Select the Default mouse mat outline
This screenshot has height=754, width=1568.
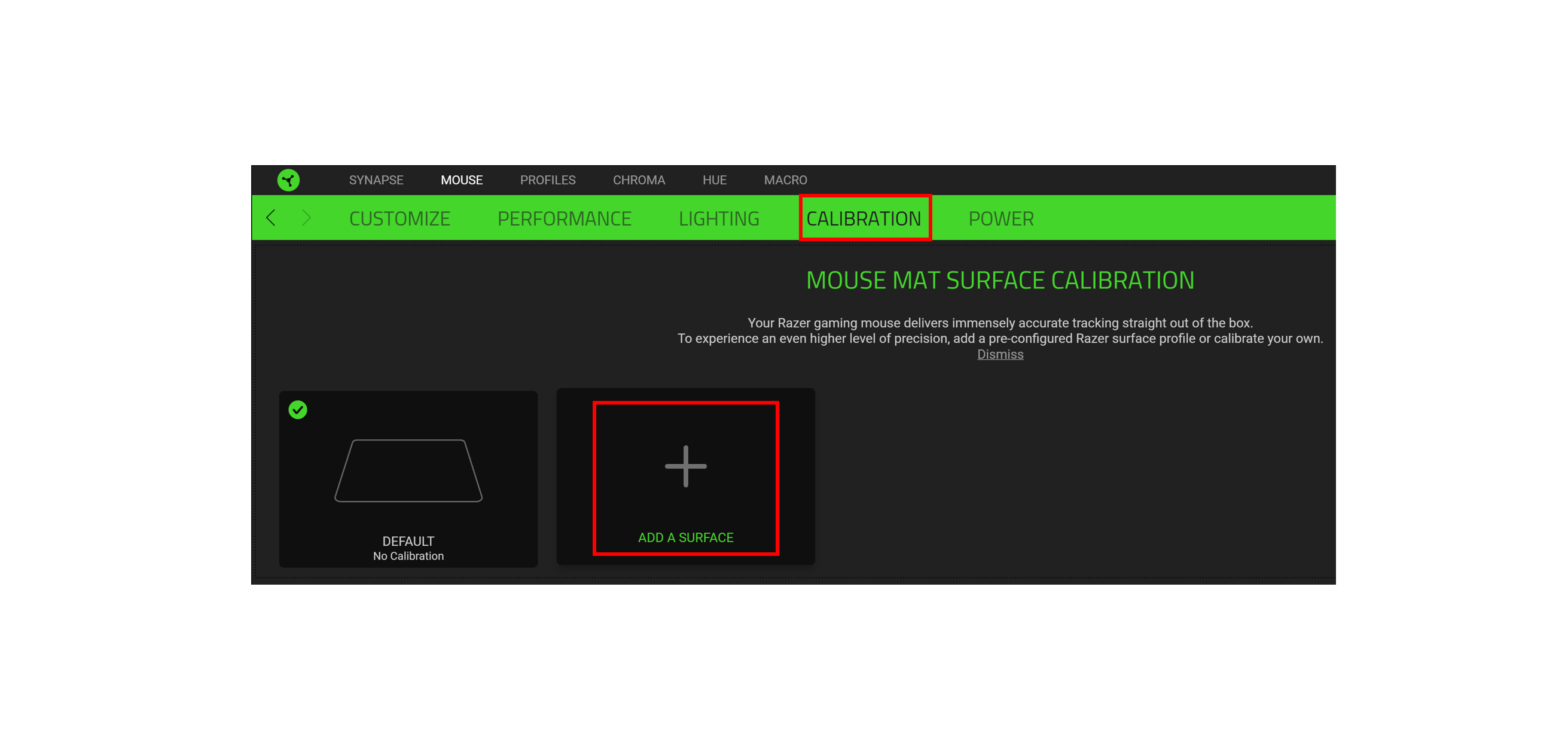[408, 470]
